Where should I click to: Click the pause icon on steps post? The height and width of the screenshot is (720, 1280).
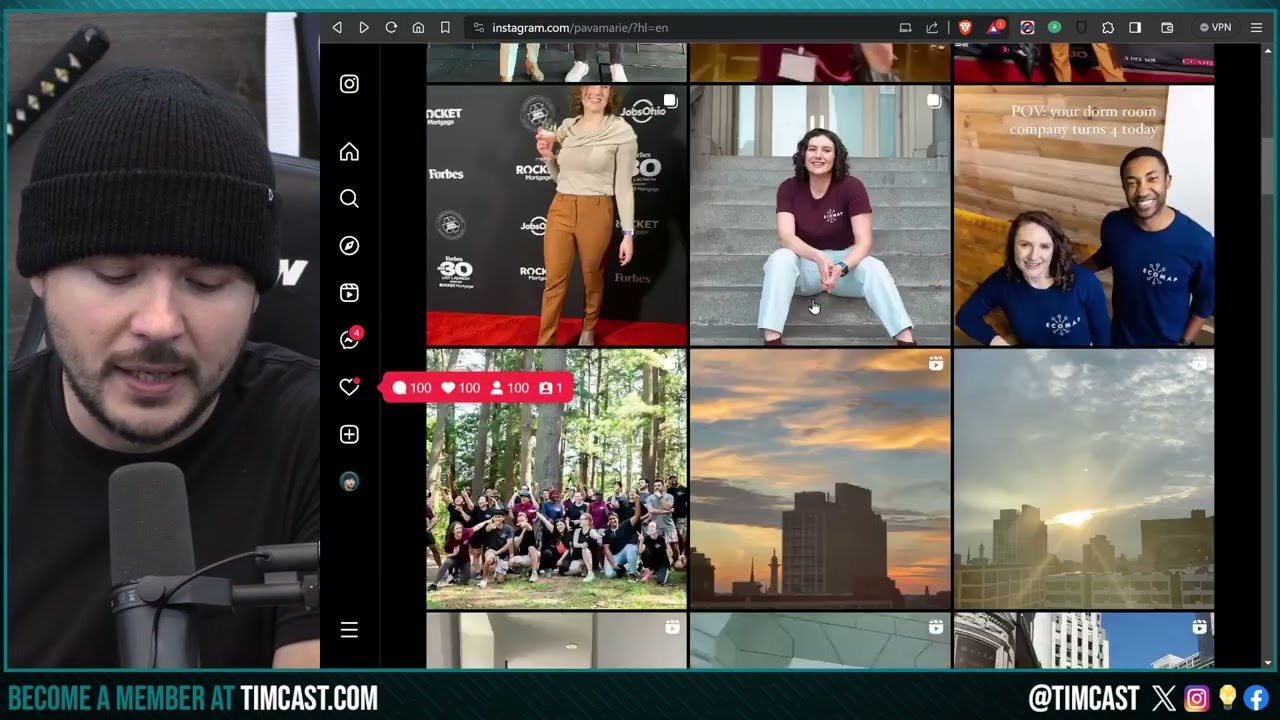point(817,122)
